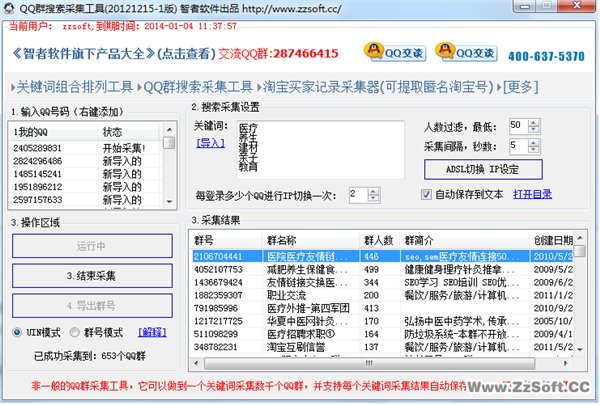Click results list scroll down arrow
Viewport: 600px width, 405px height.
(x=580, y=349)
